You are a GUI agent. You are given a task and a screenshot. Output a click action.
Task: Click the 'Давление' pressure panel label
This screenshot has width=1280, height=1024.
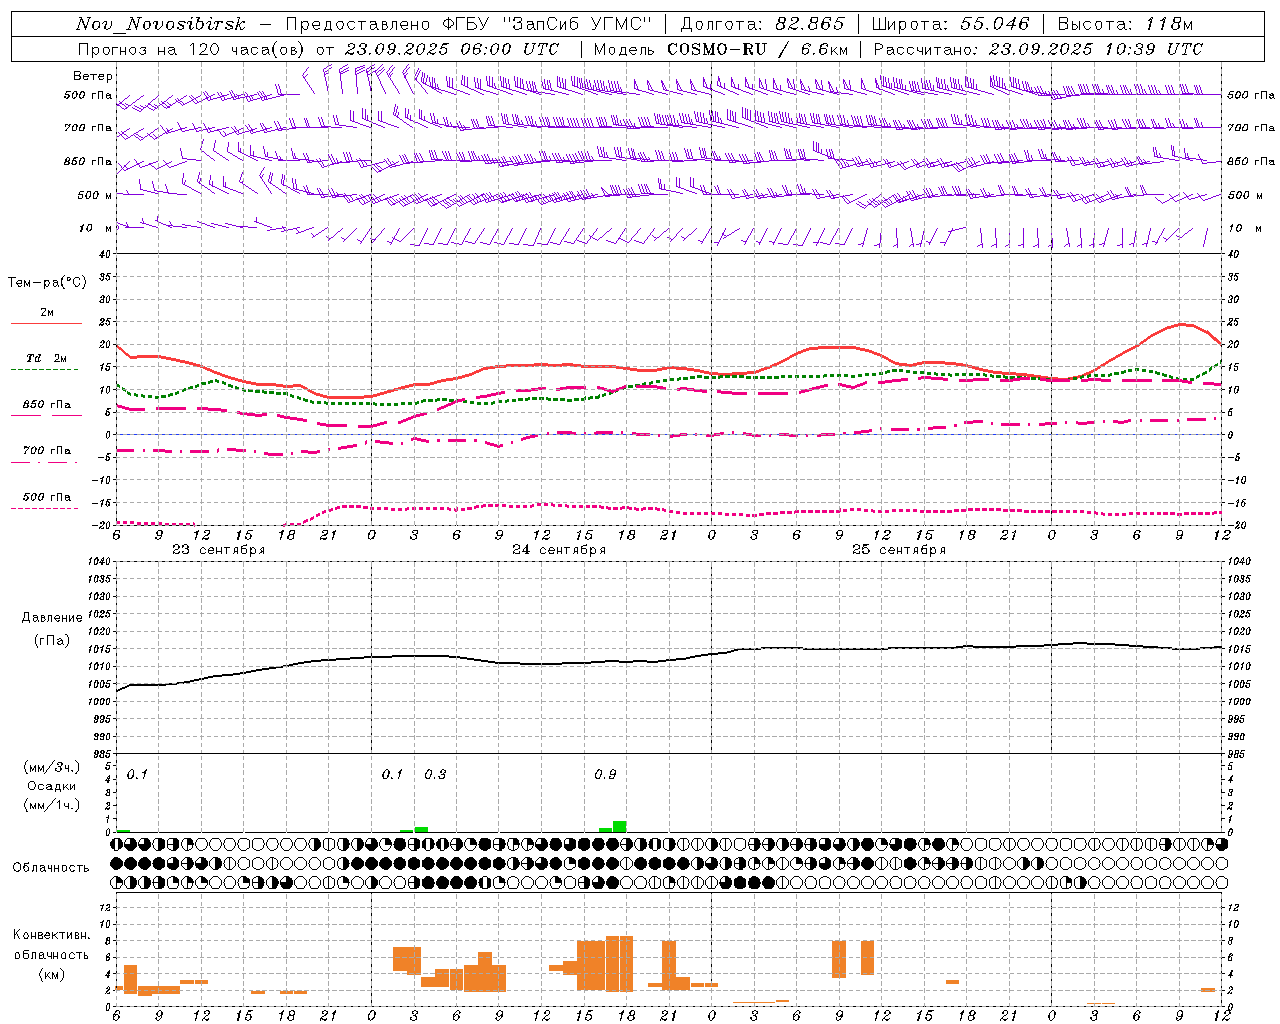tap(52, 618)
